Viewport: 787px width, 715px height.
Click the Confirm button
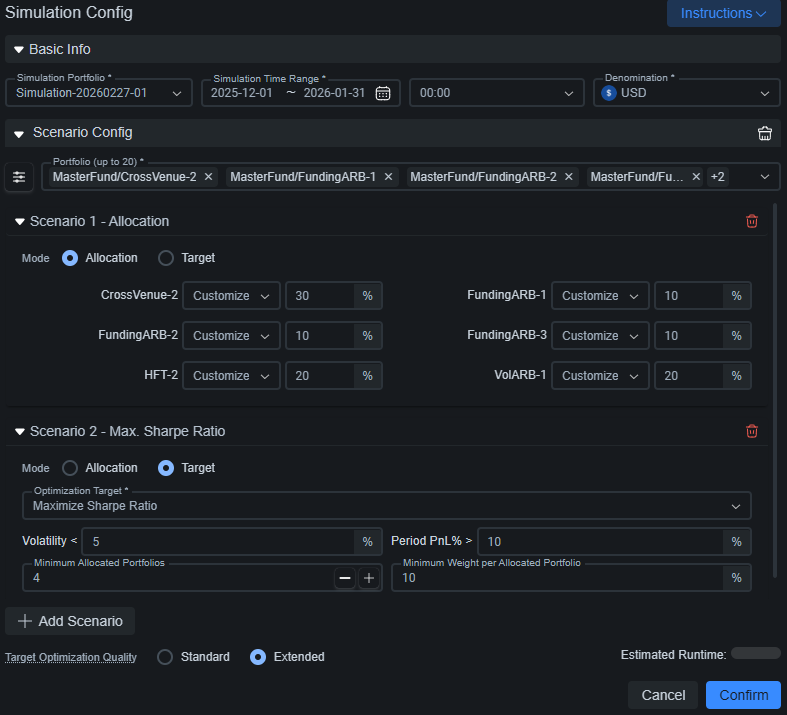(743, 695)
